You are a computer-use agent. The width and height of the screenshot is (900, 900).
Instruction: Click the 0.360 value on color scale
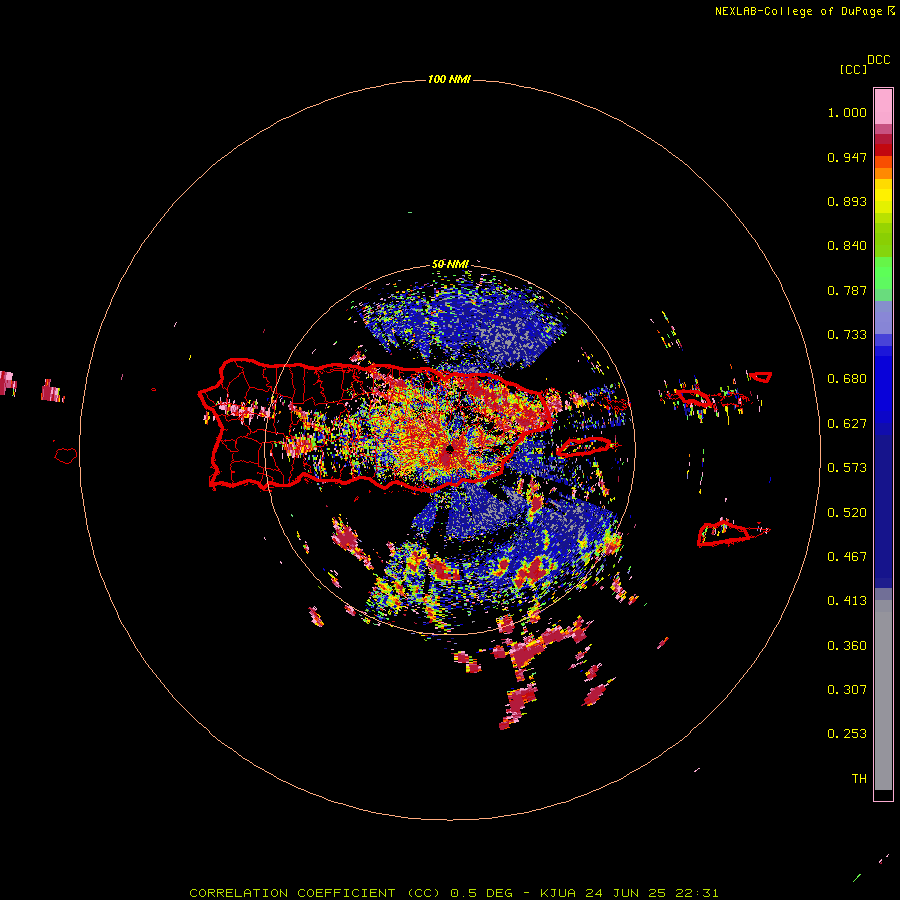tap(847, 646)
